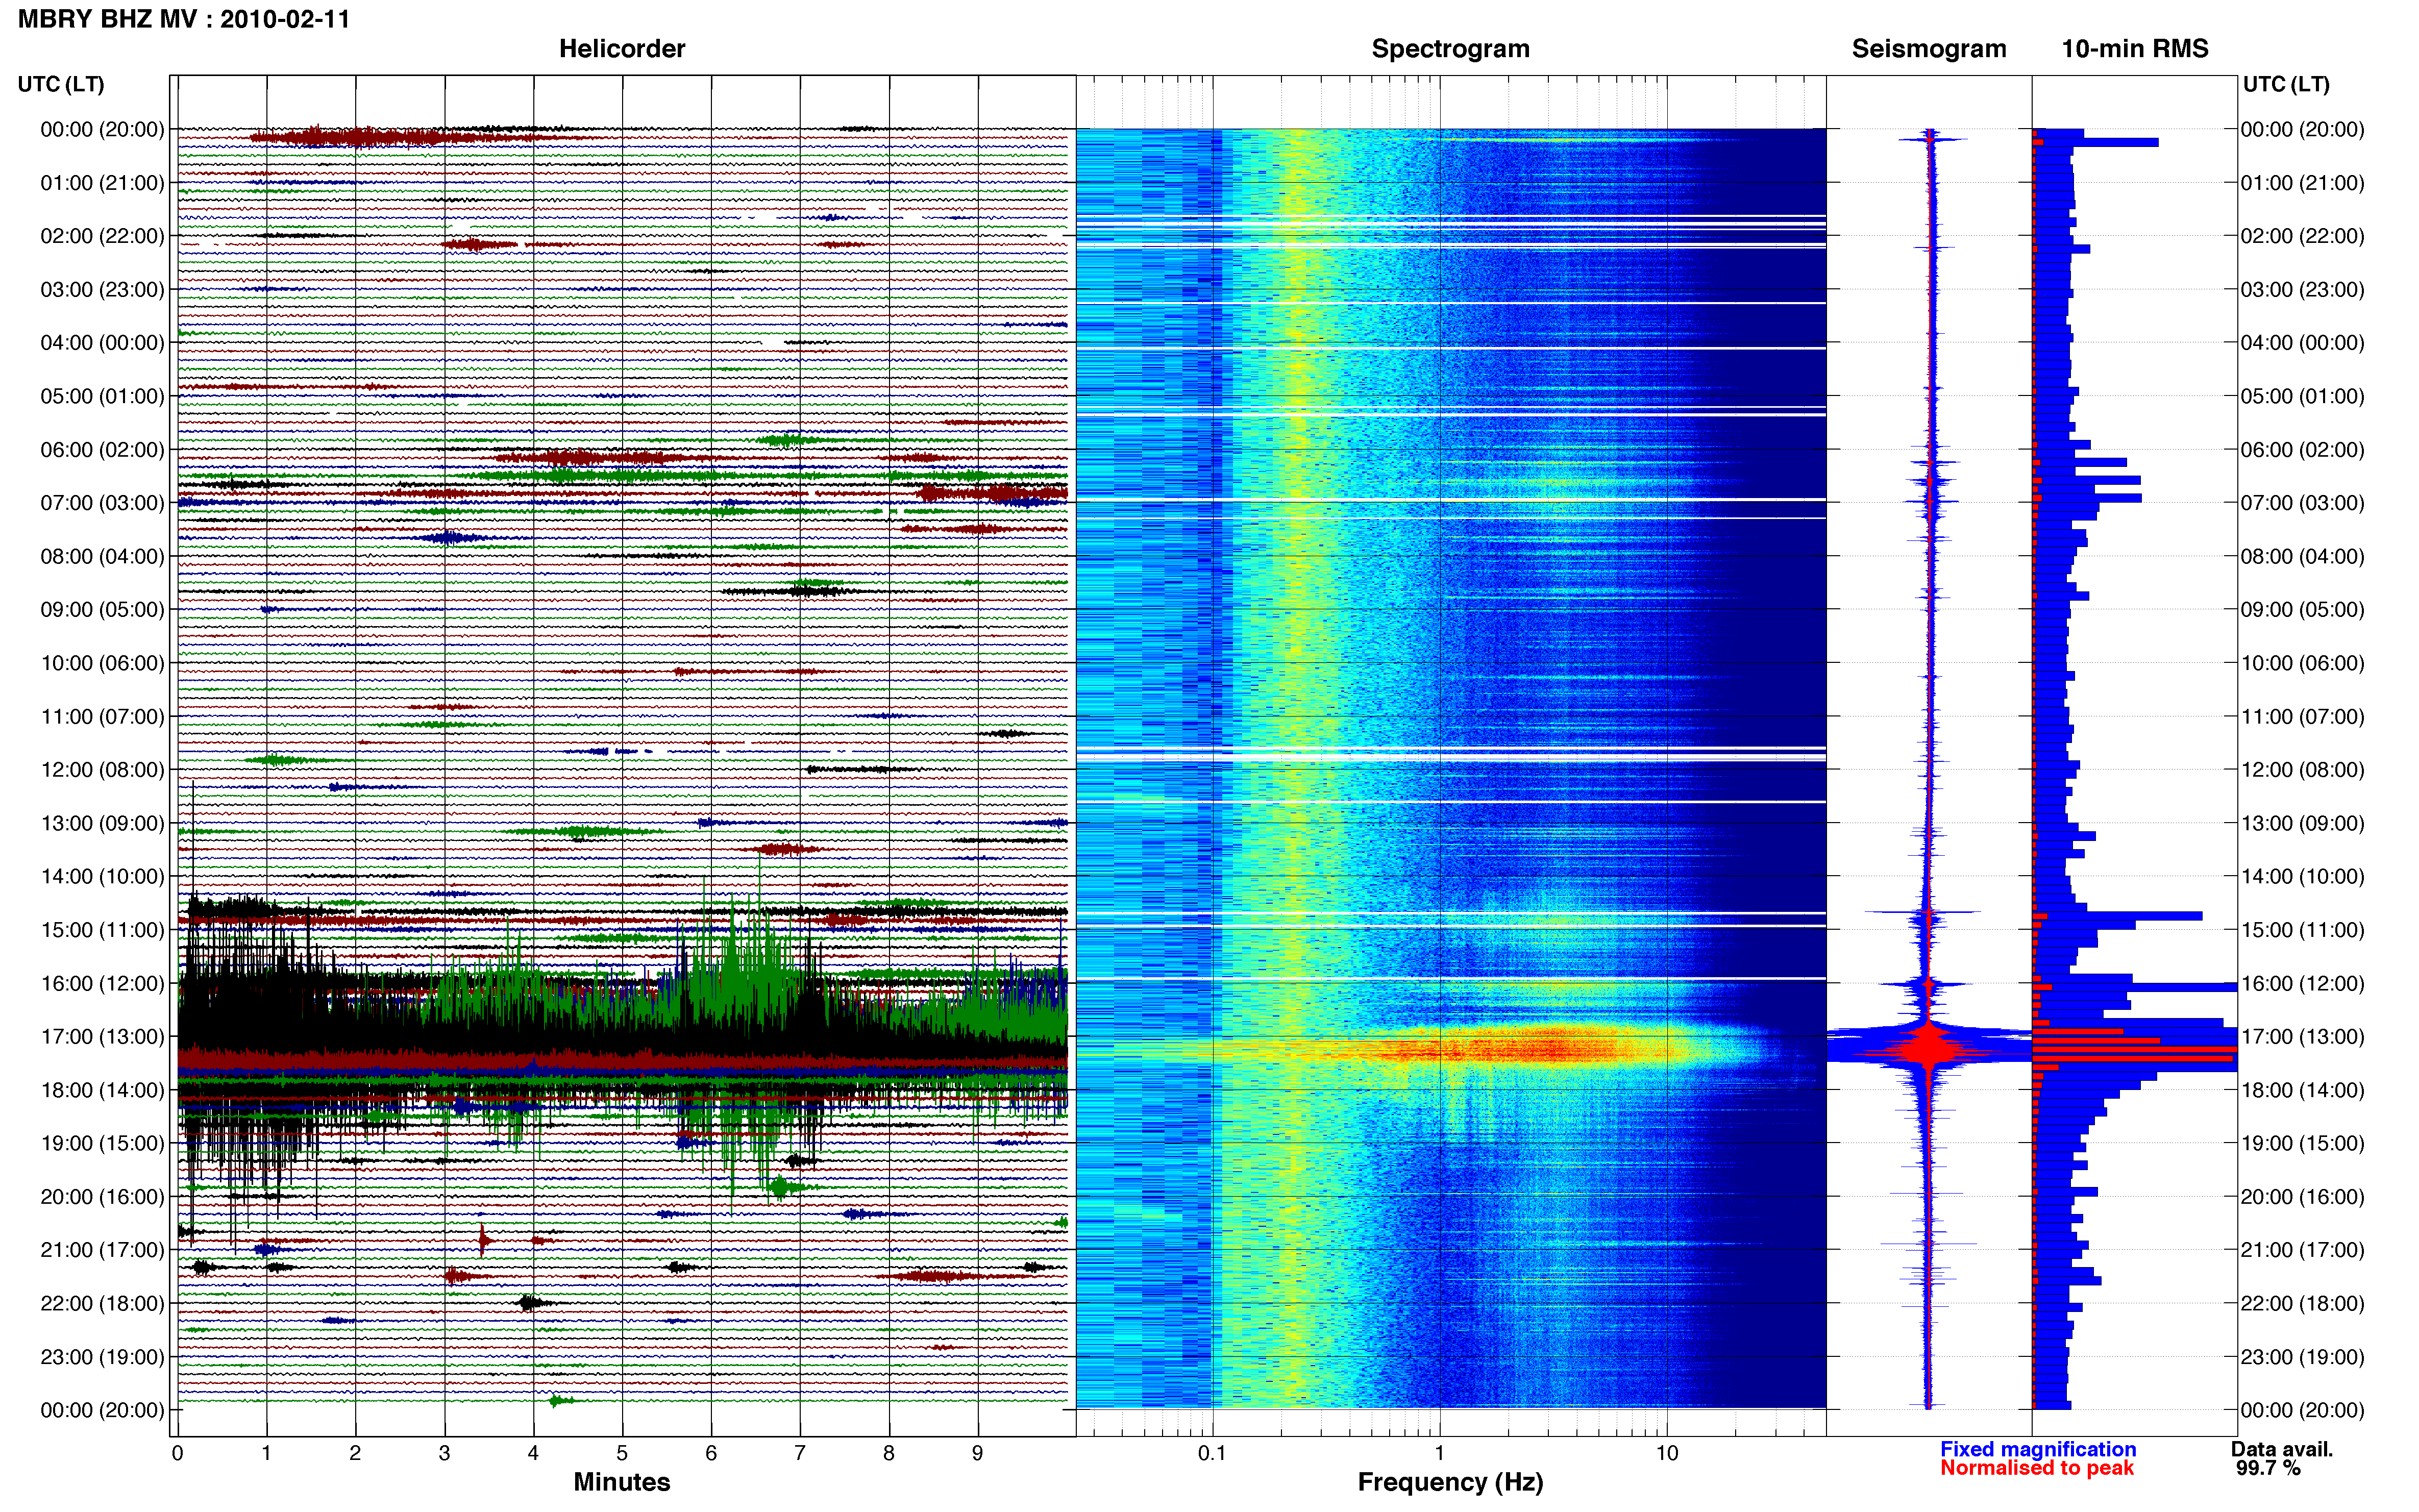The width and height of the screenshot is (2419, 1512).
Task: Click '09:00 (05:00)' on the Helicorder time axis
Action: click(x=102, y=610)
